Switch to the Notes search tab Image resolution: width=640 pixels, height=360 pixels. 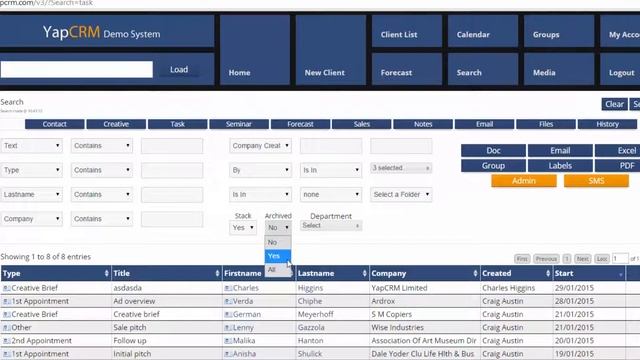coord(423,124)
